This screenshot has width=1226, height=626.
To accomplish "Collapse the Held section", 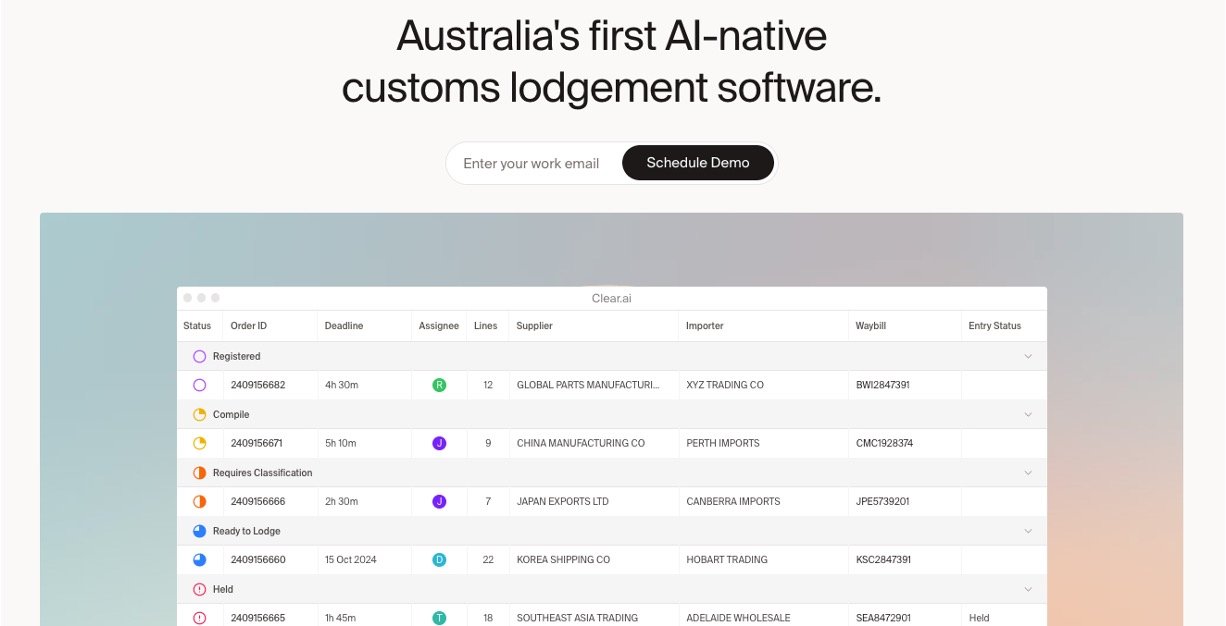I will point(1029,589).
